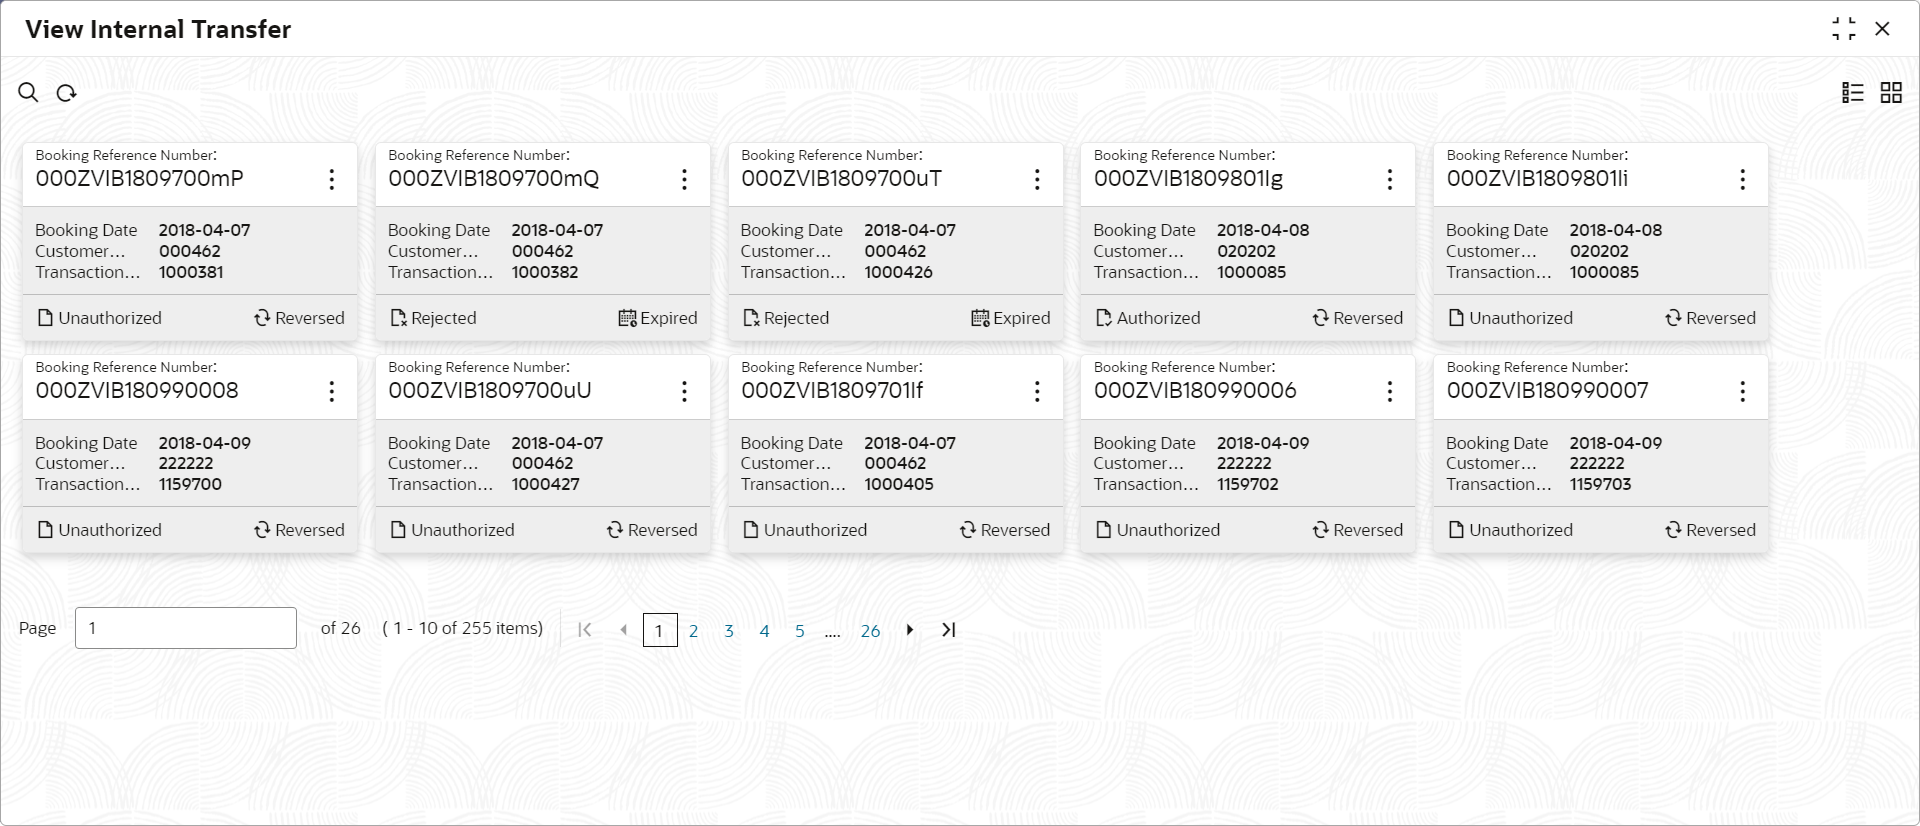This screenshot has width=1920, height=826.
Task: Click the refresh icon to reload transfers
Action: pos(65,92)
